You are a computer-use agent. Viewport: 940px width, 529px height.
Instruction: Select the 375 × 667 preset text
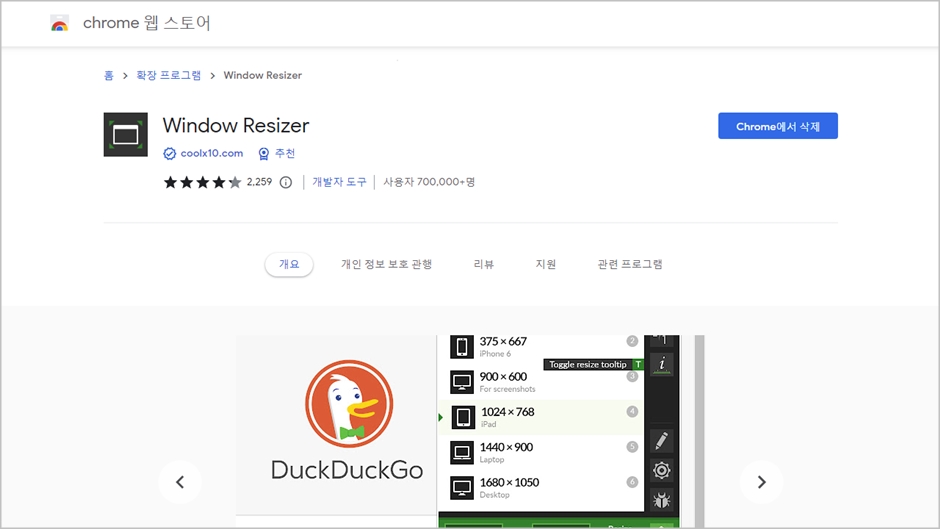(x=503, y=342)
